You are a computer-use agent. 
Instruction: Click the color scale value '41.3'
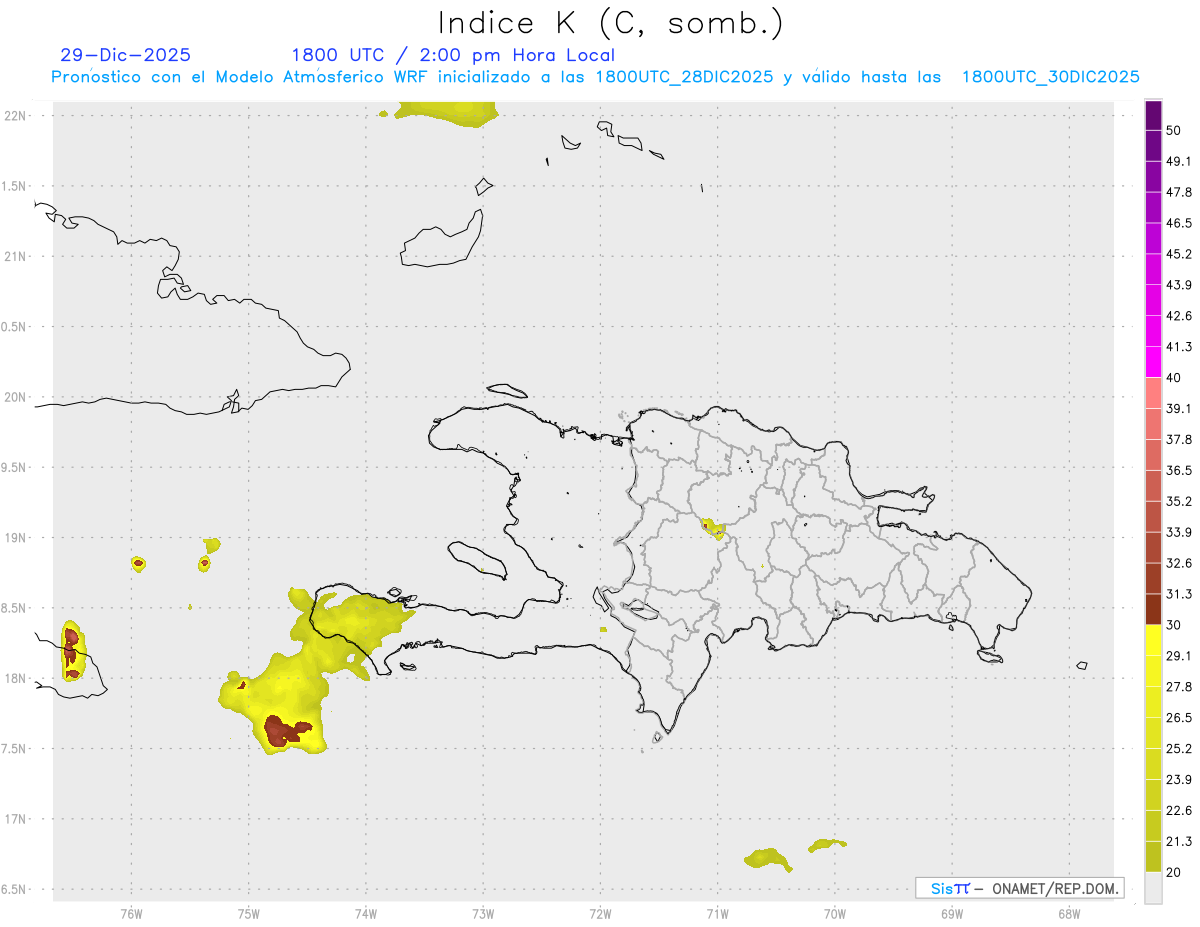pyautogui.click(x=1179, y=347)
